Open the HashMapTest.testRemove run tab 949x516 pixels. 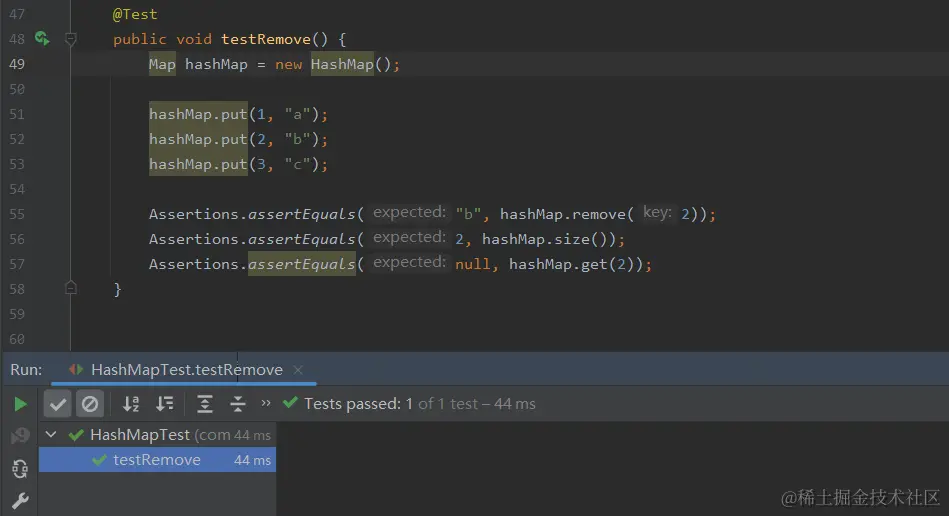pos(186,370)
